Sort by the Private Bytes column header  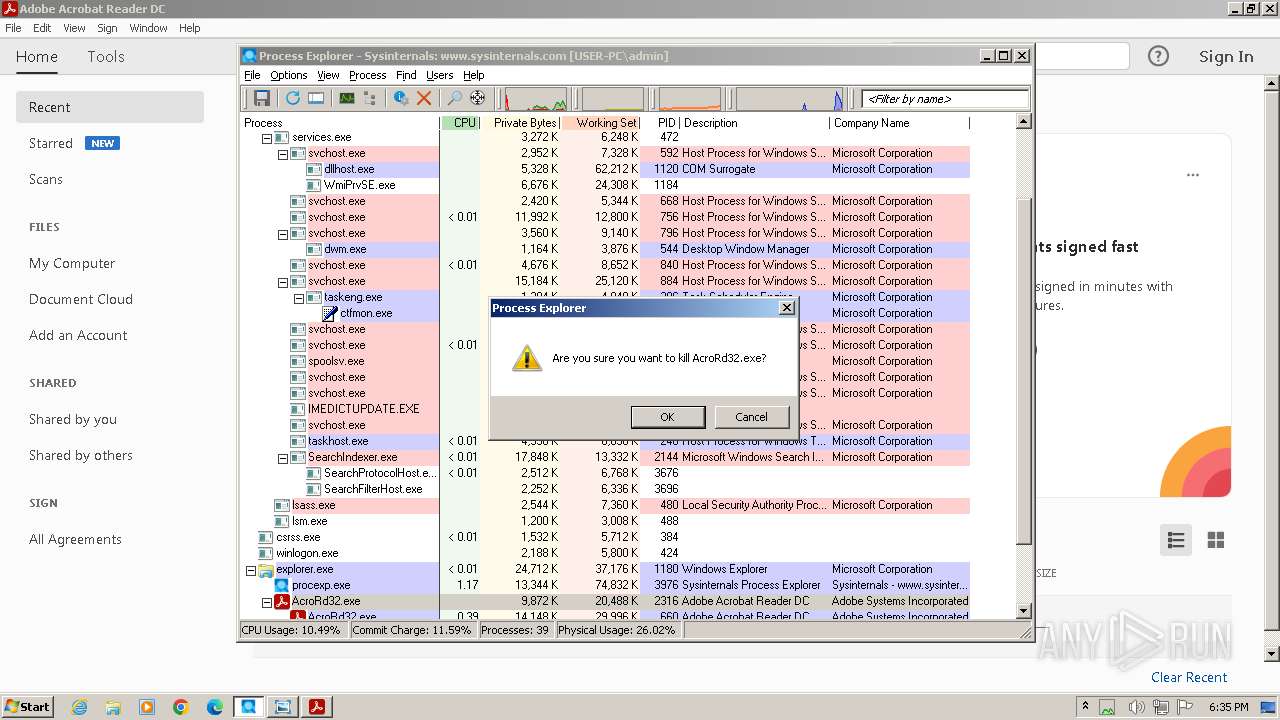[520, 123]
